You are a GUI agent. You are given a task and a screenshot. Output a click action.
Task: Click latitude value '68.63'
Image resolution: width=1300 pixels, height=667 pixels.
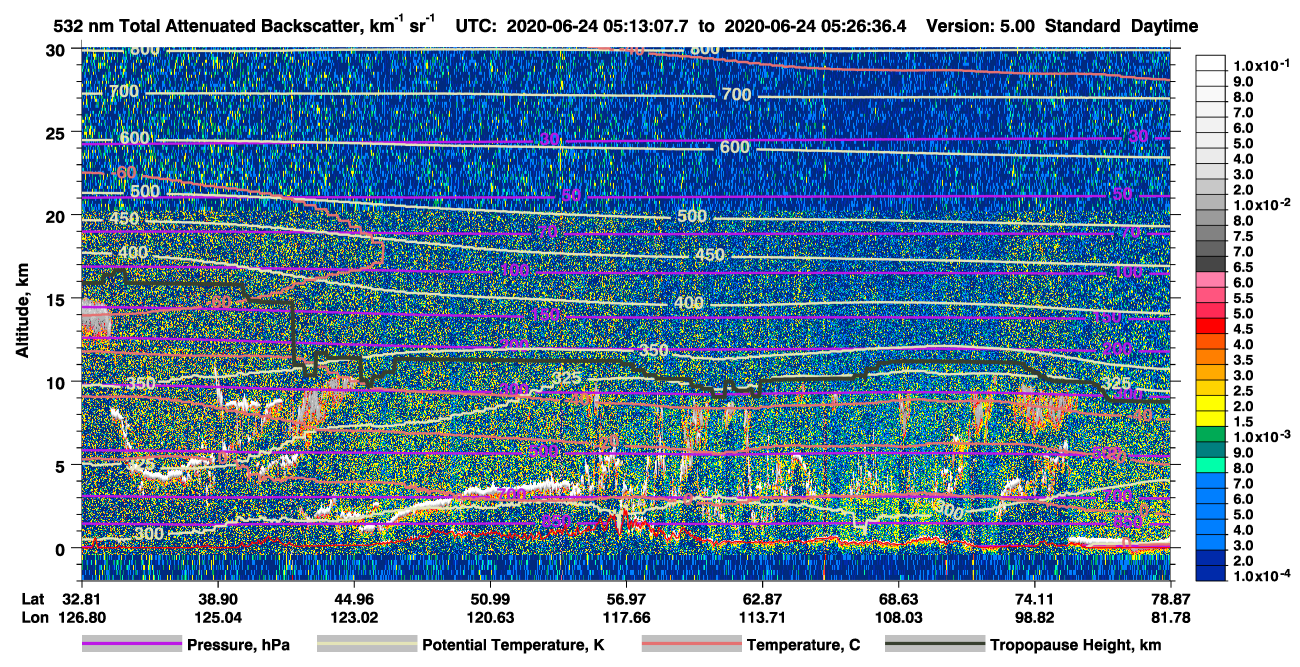(x=899, y=599)
